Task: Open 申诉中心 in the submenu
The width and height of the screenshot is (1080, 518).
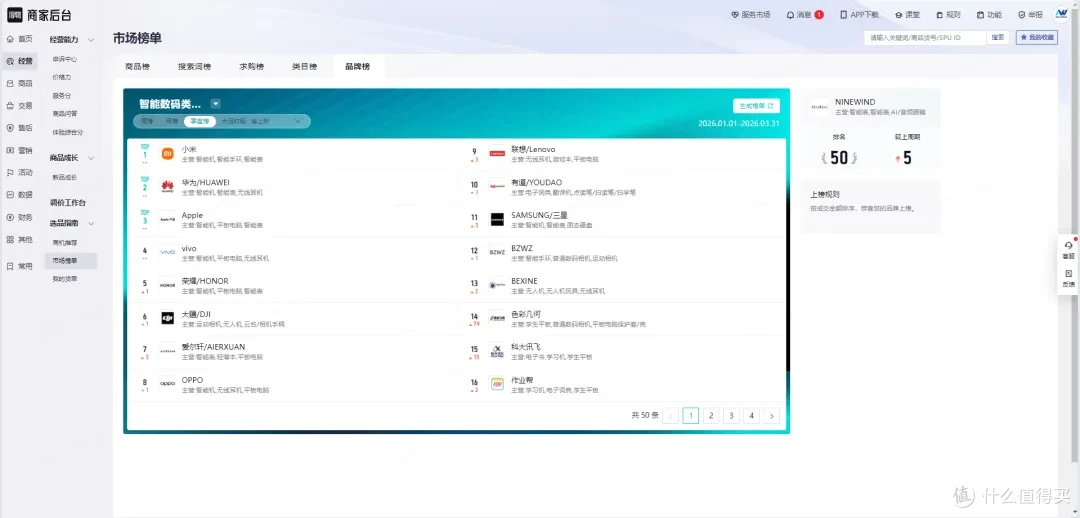Action: coord(65,59)
